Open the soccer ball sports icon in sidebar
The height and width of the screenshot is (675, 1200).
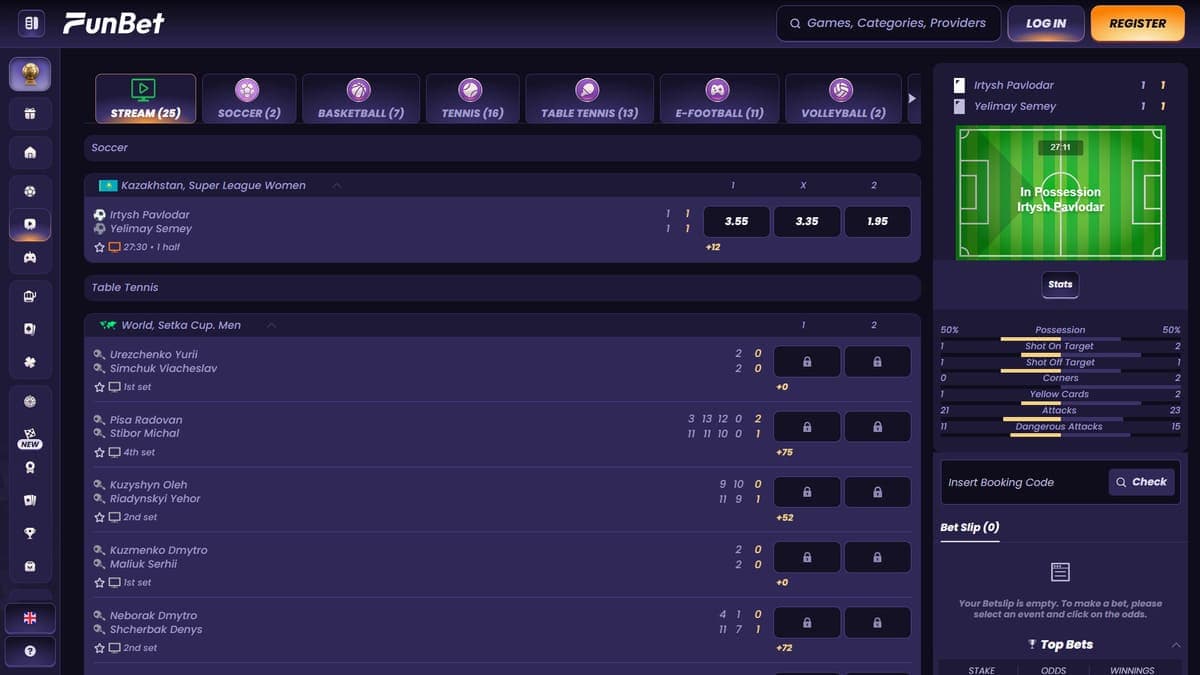click(x=30, y=191)
